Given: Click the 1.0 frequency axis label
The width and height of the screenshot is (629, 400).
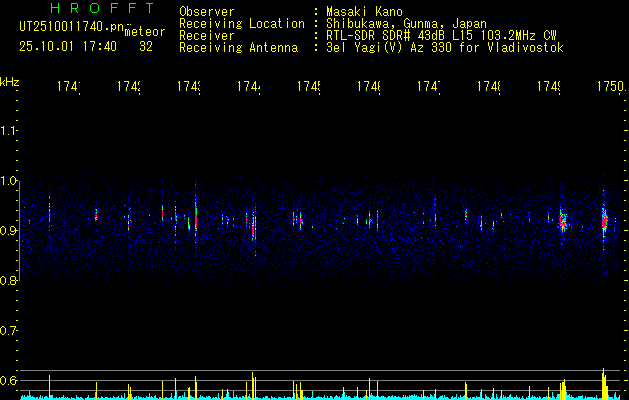Looking at the screenshot, I should click(8, 181).
